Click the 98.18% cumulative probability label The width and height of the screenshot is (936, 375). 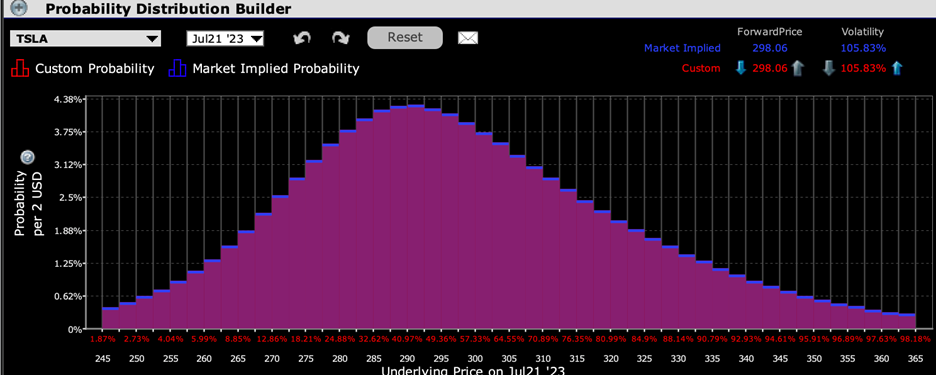[915, 339]
